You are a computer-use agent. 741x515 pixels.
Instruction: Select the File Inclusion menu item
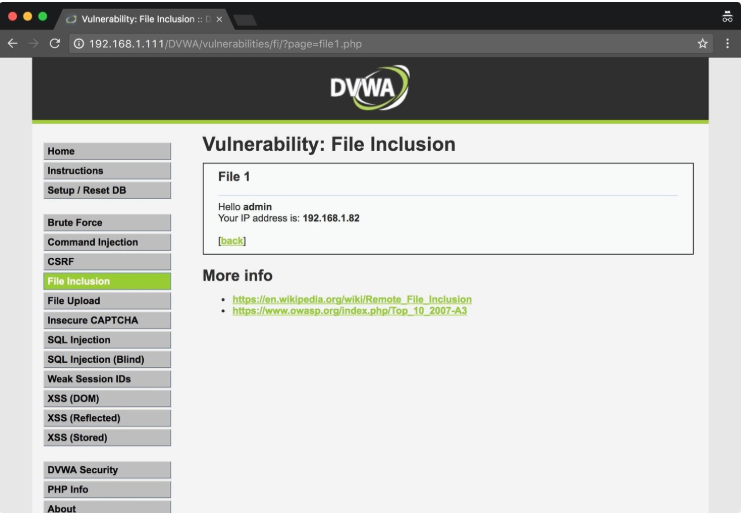pyautogui.click(x=107, y=281)
